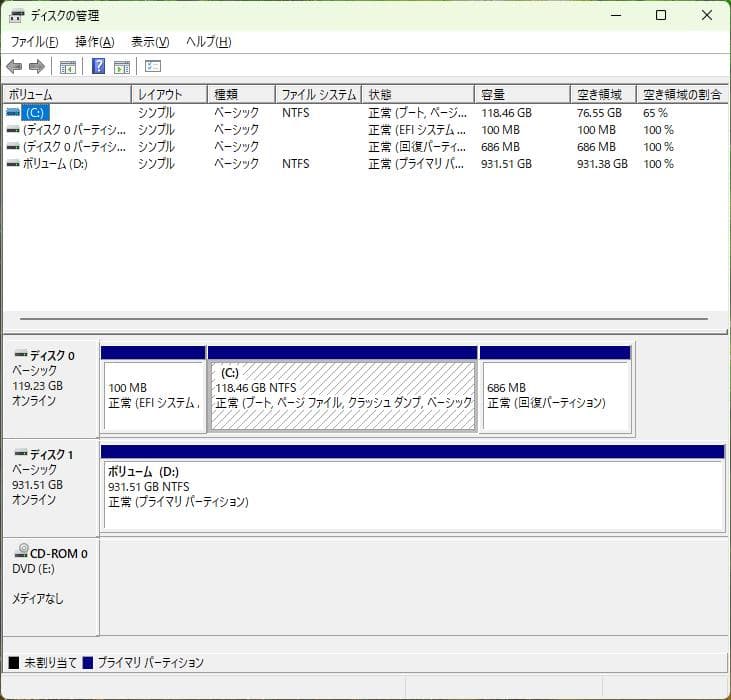Click the black 未割り当て legend swatch
The image size is (731, 700).
(14, 662)
